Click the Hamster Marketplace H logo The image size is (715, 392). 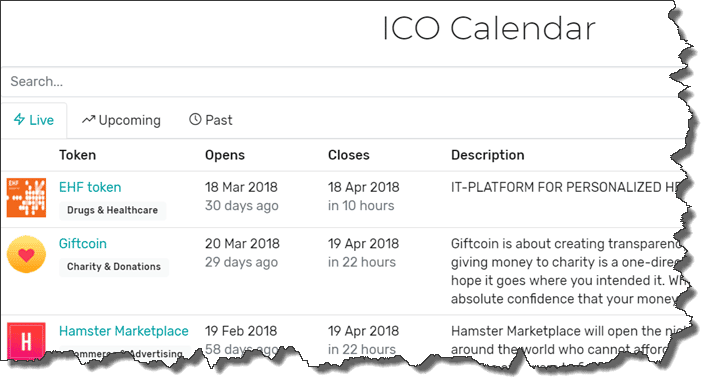tap(26, 341)
